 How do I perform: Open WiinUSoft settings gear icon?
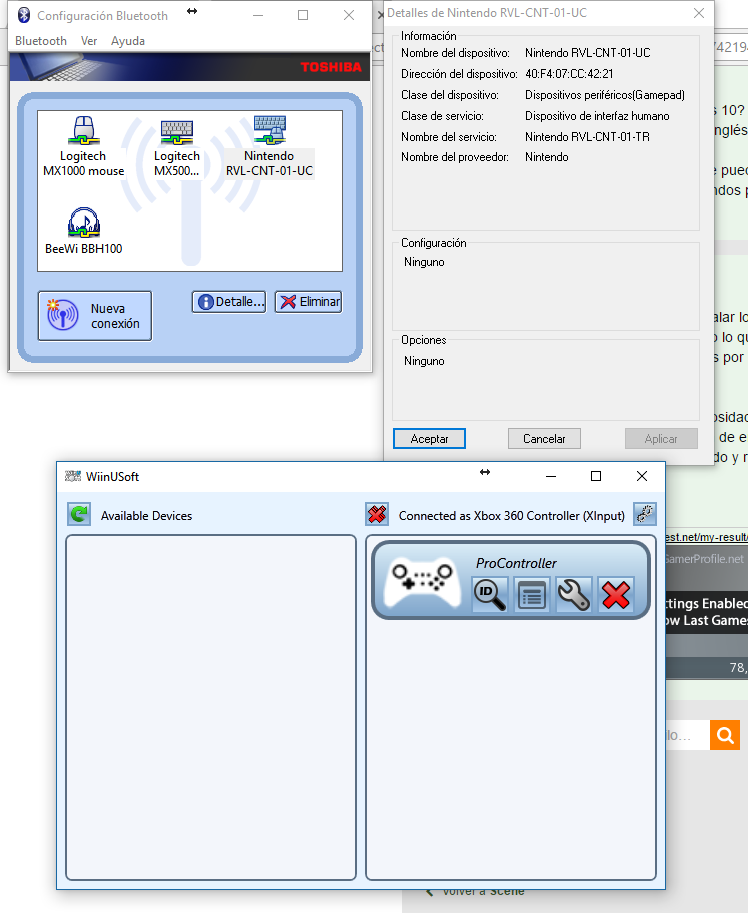click(x=645, y=514)
